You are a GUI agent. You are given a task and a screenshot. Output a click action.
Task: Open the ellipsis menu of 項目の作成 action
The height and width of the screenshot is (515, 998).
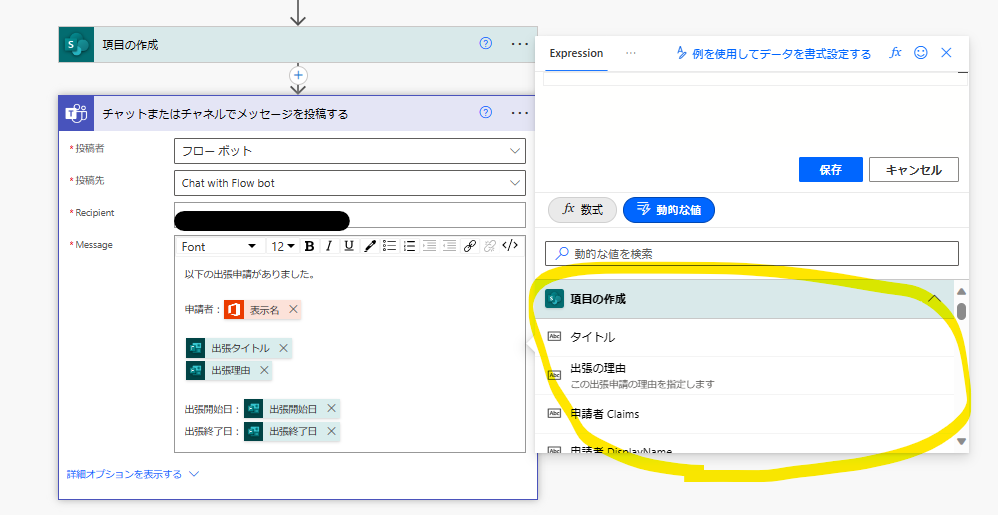tap(520, 44)
